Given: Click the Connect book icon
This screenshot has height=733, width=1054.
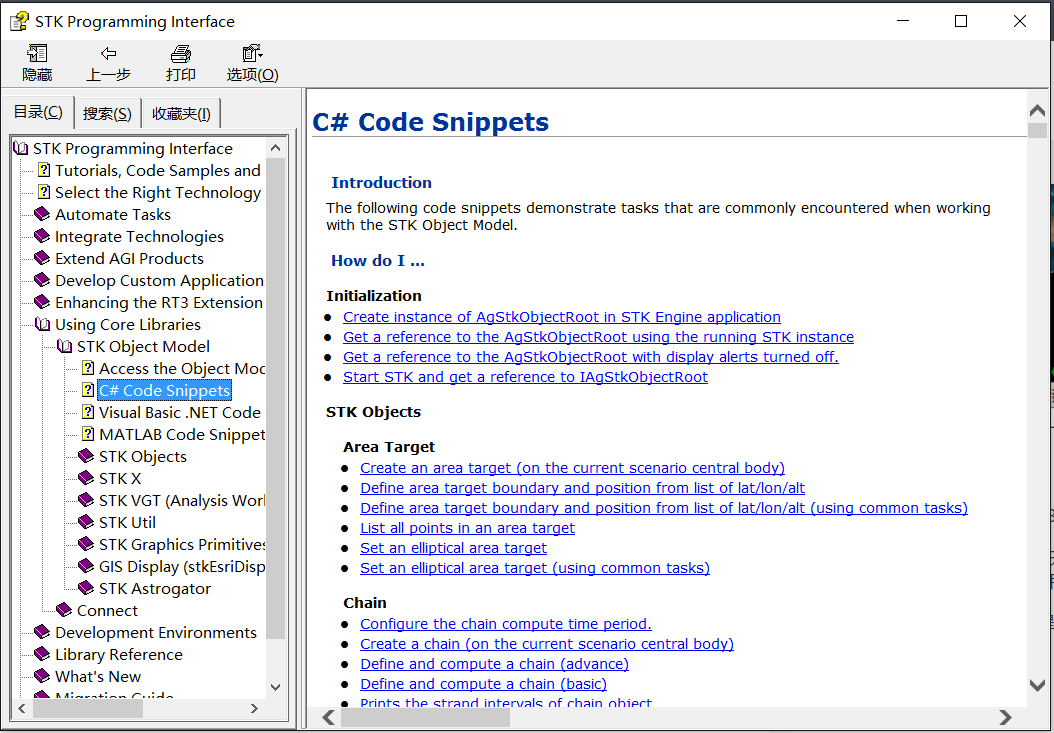Looking at the screenshot, I should (x=64, y=611).
